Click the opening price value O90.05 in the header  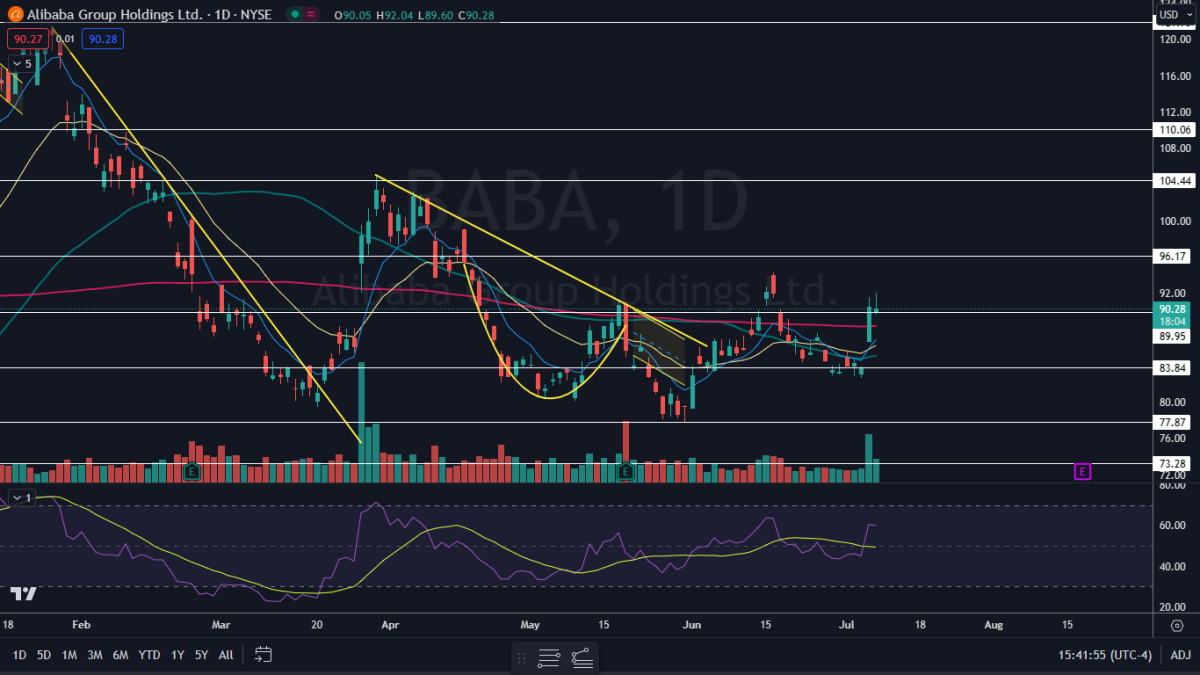coord(352,15)
